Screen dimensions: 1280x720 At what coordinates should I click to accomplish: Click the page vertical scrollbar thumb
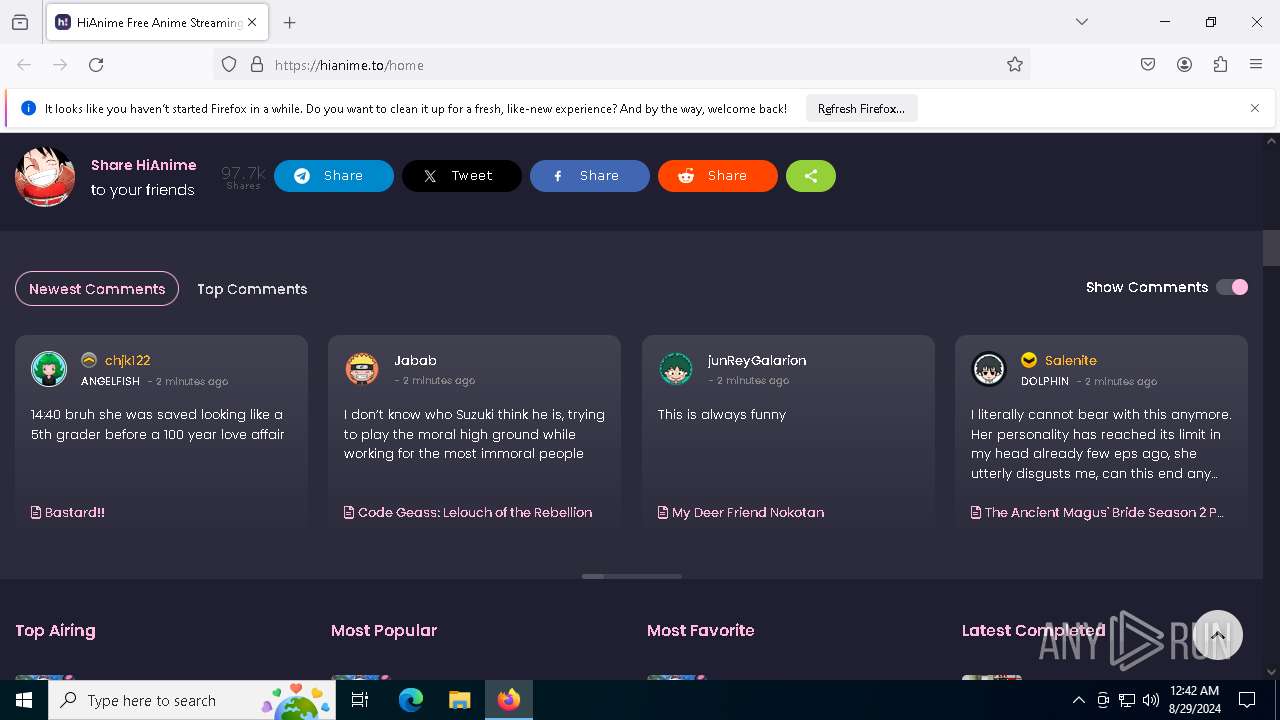click(x=1271, y=248)
